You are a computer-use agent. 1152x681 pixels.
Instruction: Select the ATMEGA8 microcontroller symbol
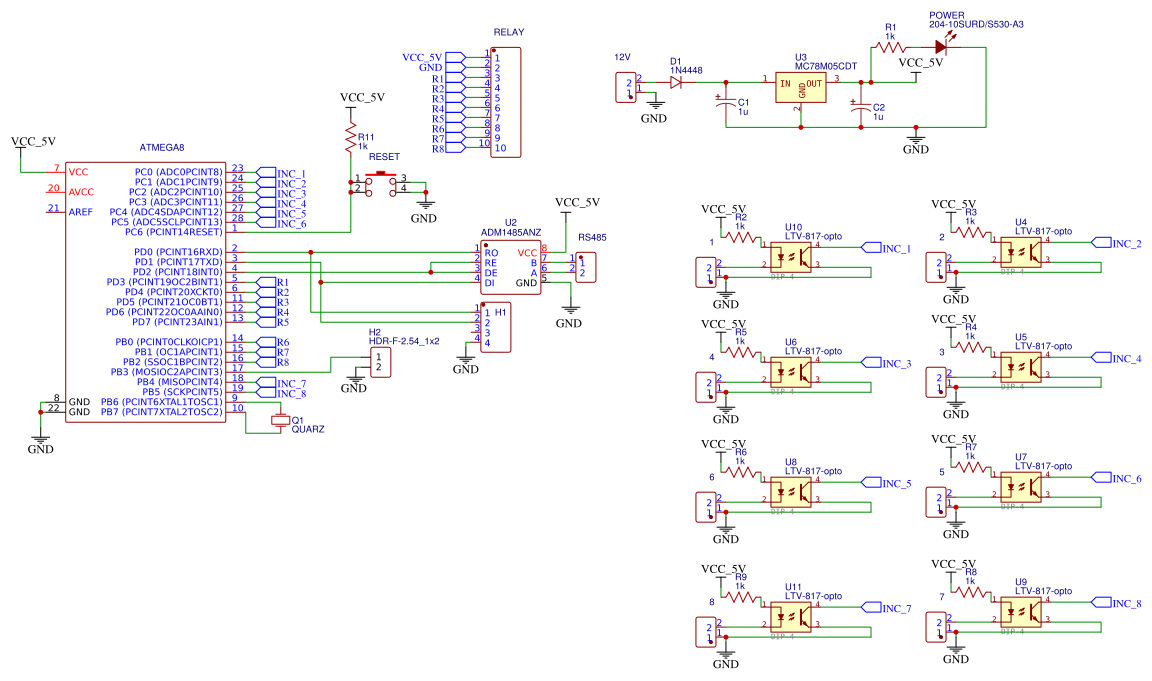coord(145,290)
